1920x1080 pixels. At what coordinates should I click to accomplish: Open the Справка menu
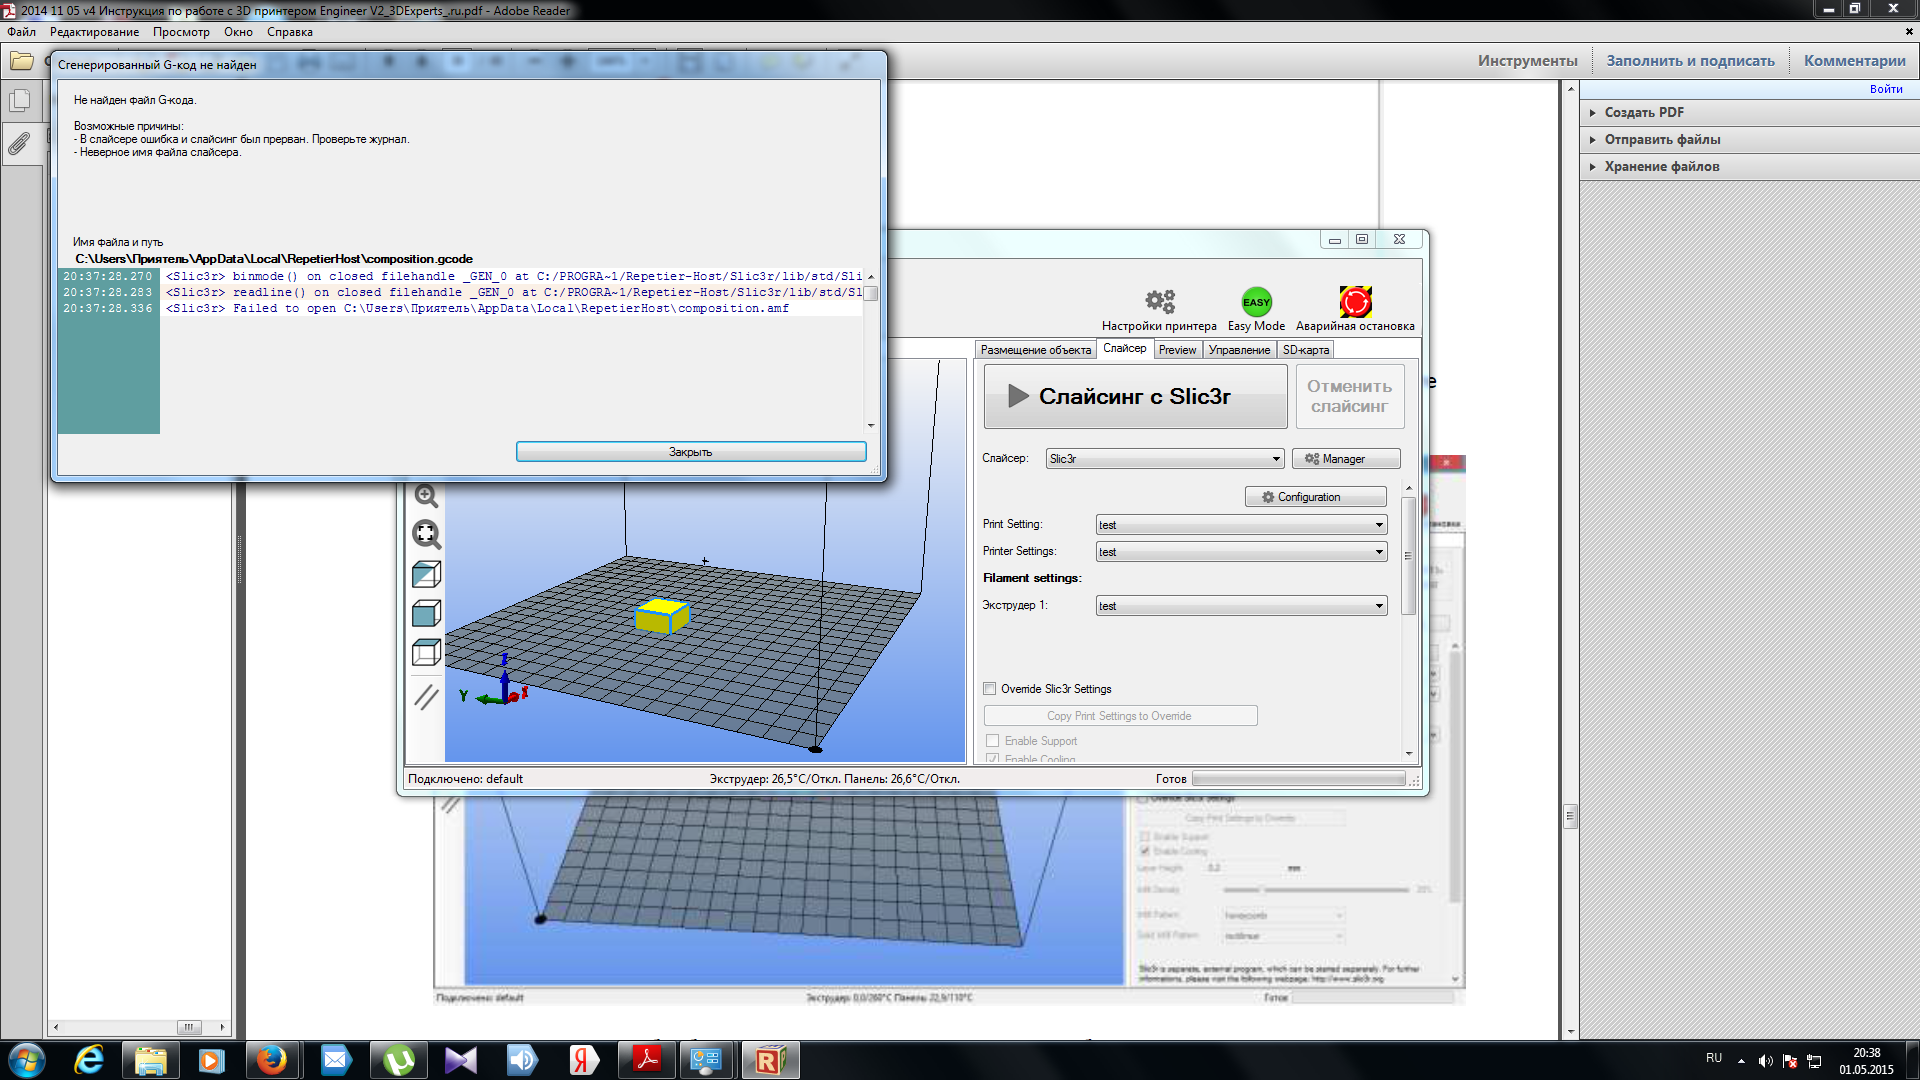pyautogui.click(x=290, y=32)
